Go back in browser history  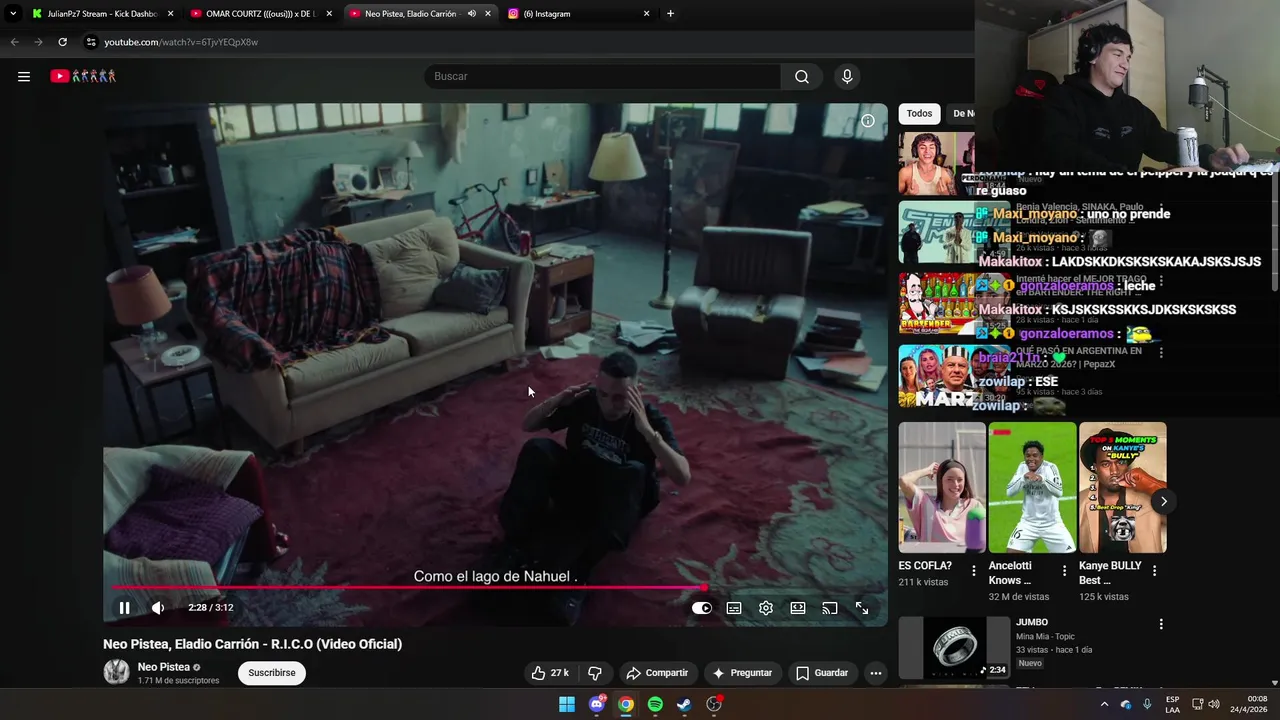coord(14,42)
